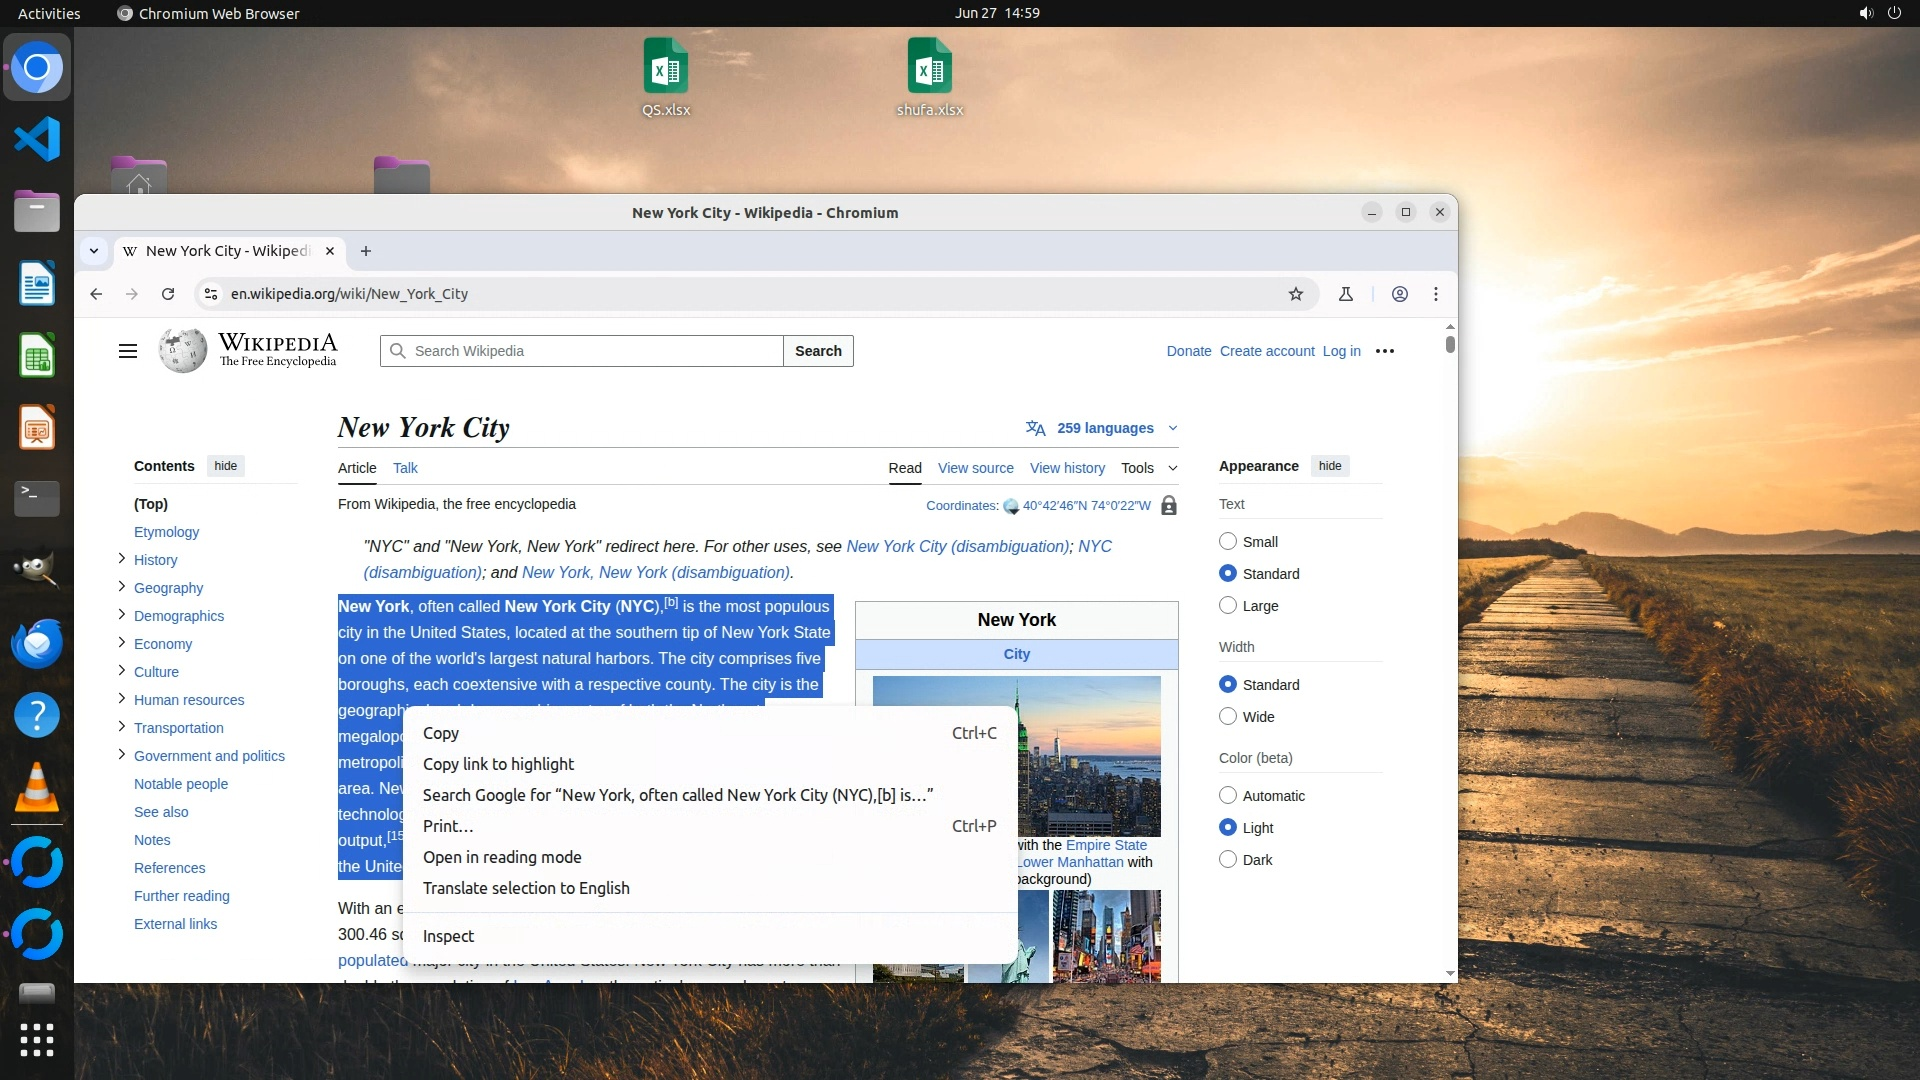Open the Wikipedia hamburger main menu
The height and width of the screenshot is (1080, 1920).
tap(128, 351)
